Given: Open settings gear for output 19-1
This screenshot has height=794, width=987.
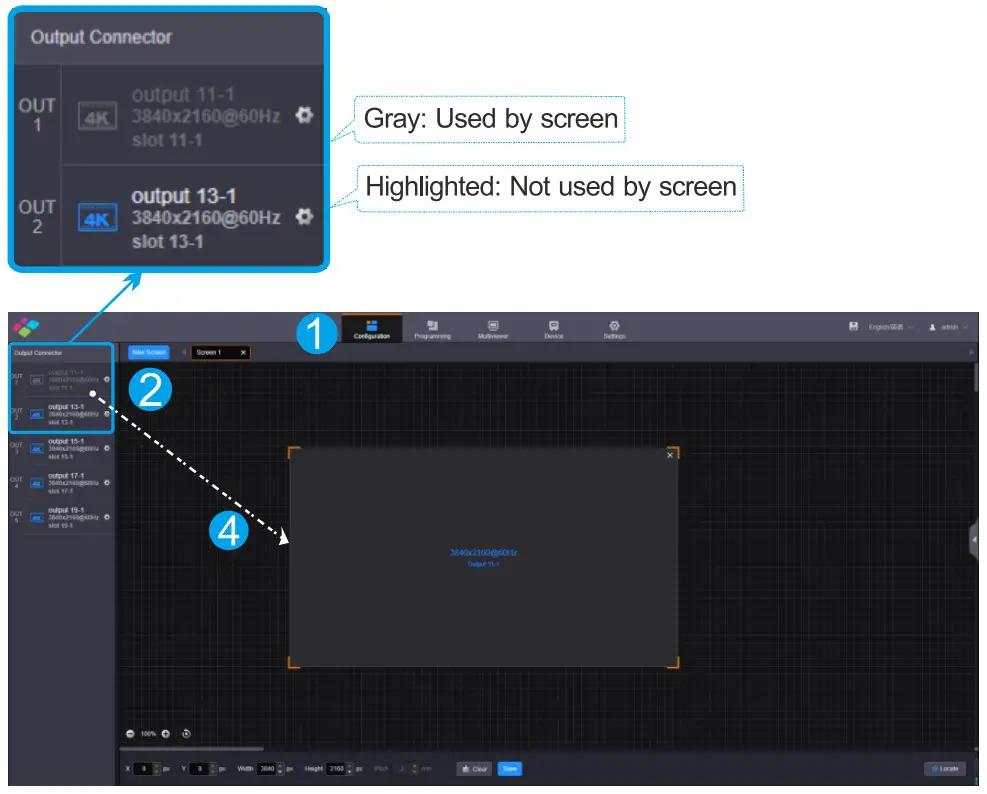Looking at the screenshot, I should 106,518.
